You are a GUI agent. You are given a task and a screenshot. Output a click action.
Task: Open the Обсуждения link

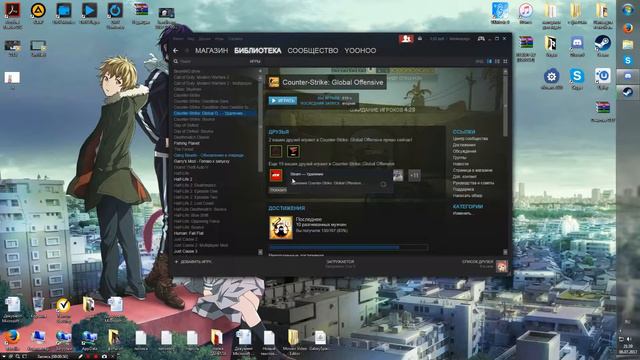464,151
